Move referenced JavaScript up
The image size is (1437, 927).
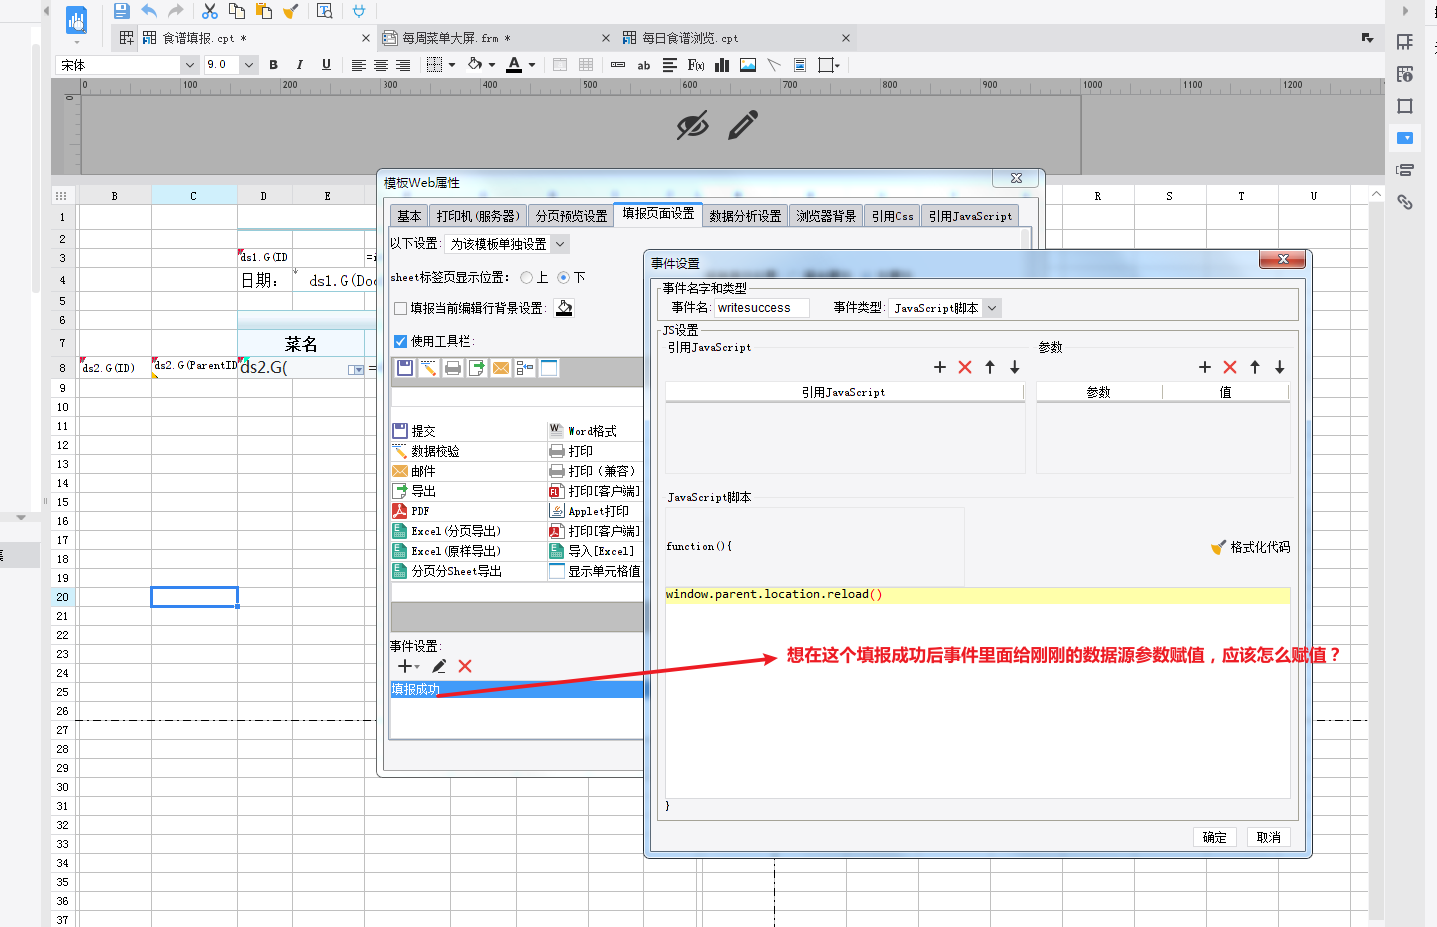click(990, 367)
